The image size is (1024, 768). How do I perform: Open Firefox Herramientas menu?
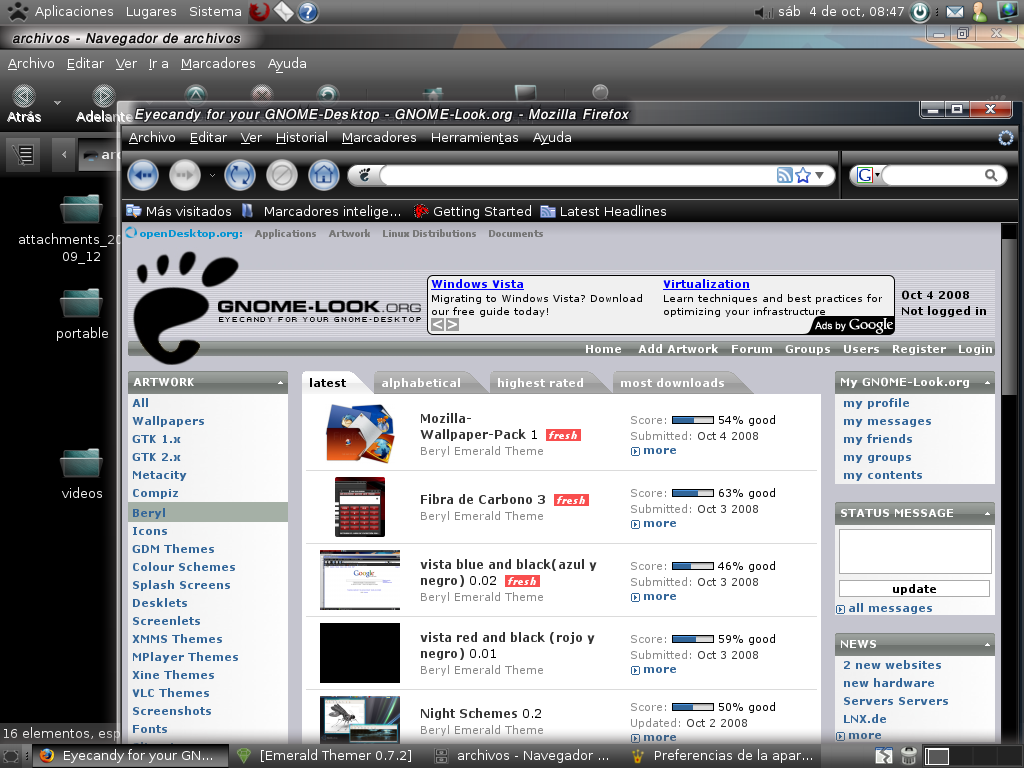pos(475,138)
